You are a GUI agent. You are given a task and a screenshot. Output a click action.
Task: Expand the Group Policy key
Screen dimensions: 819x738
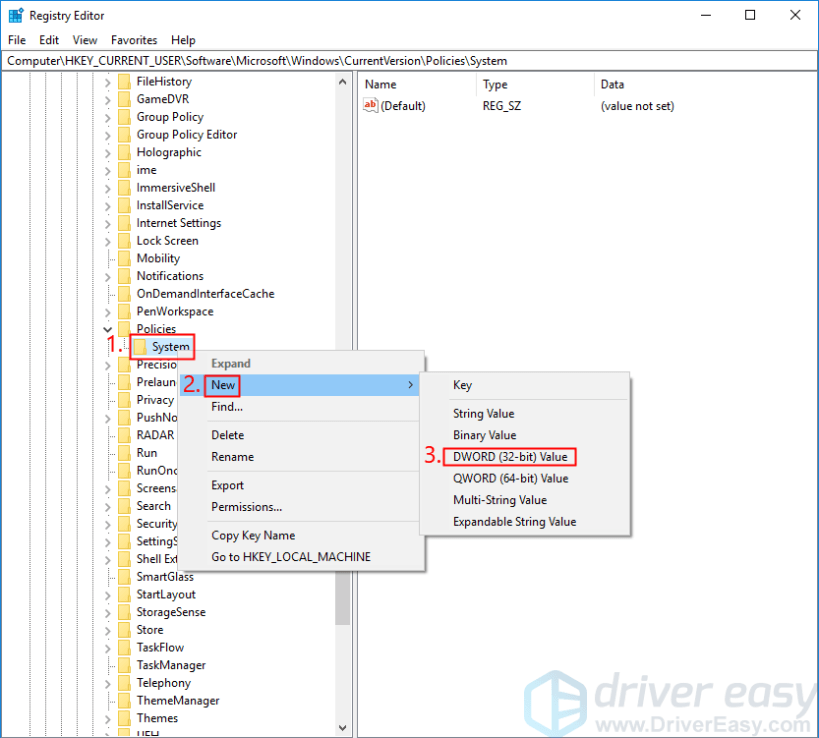(108, 116)
